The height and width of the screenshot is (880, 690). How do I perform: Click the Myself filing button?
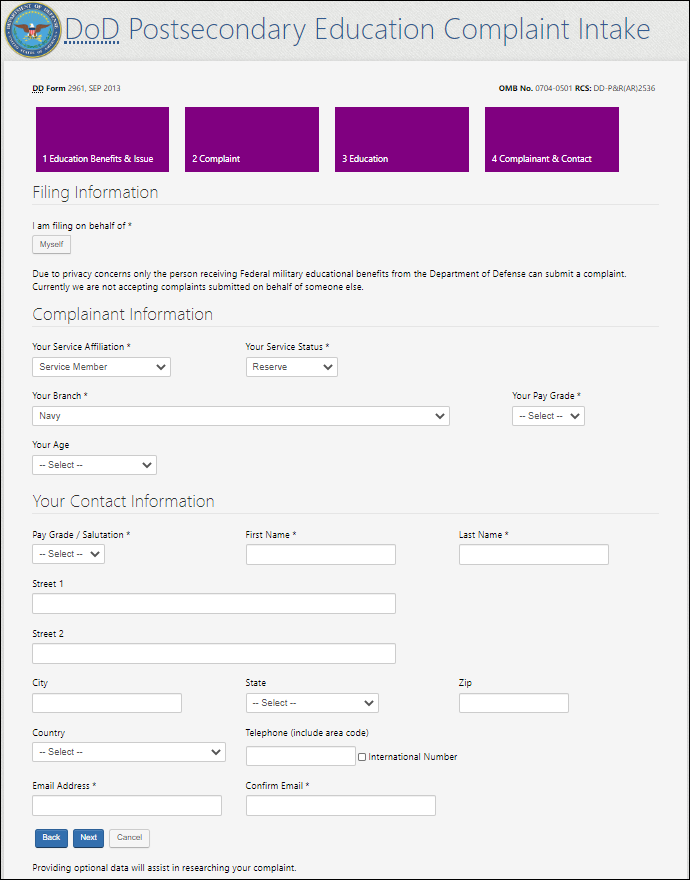pyautogui.click(x=51, y=245)
